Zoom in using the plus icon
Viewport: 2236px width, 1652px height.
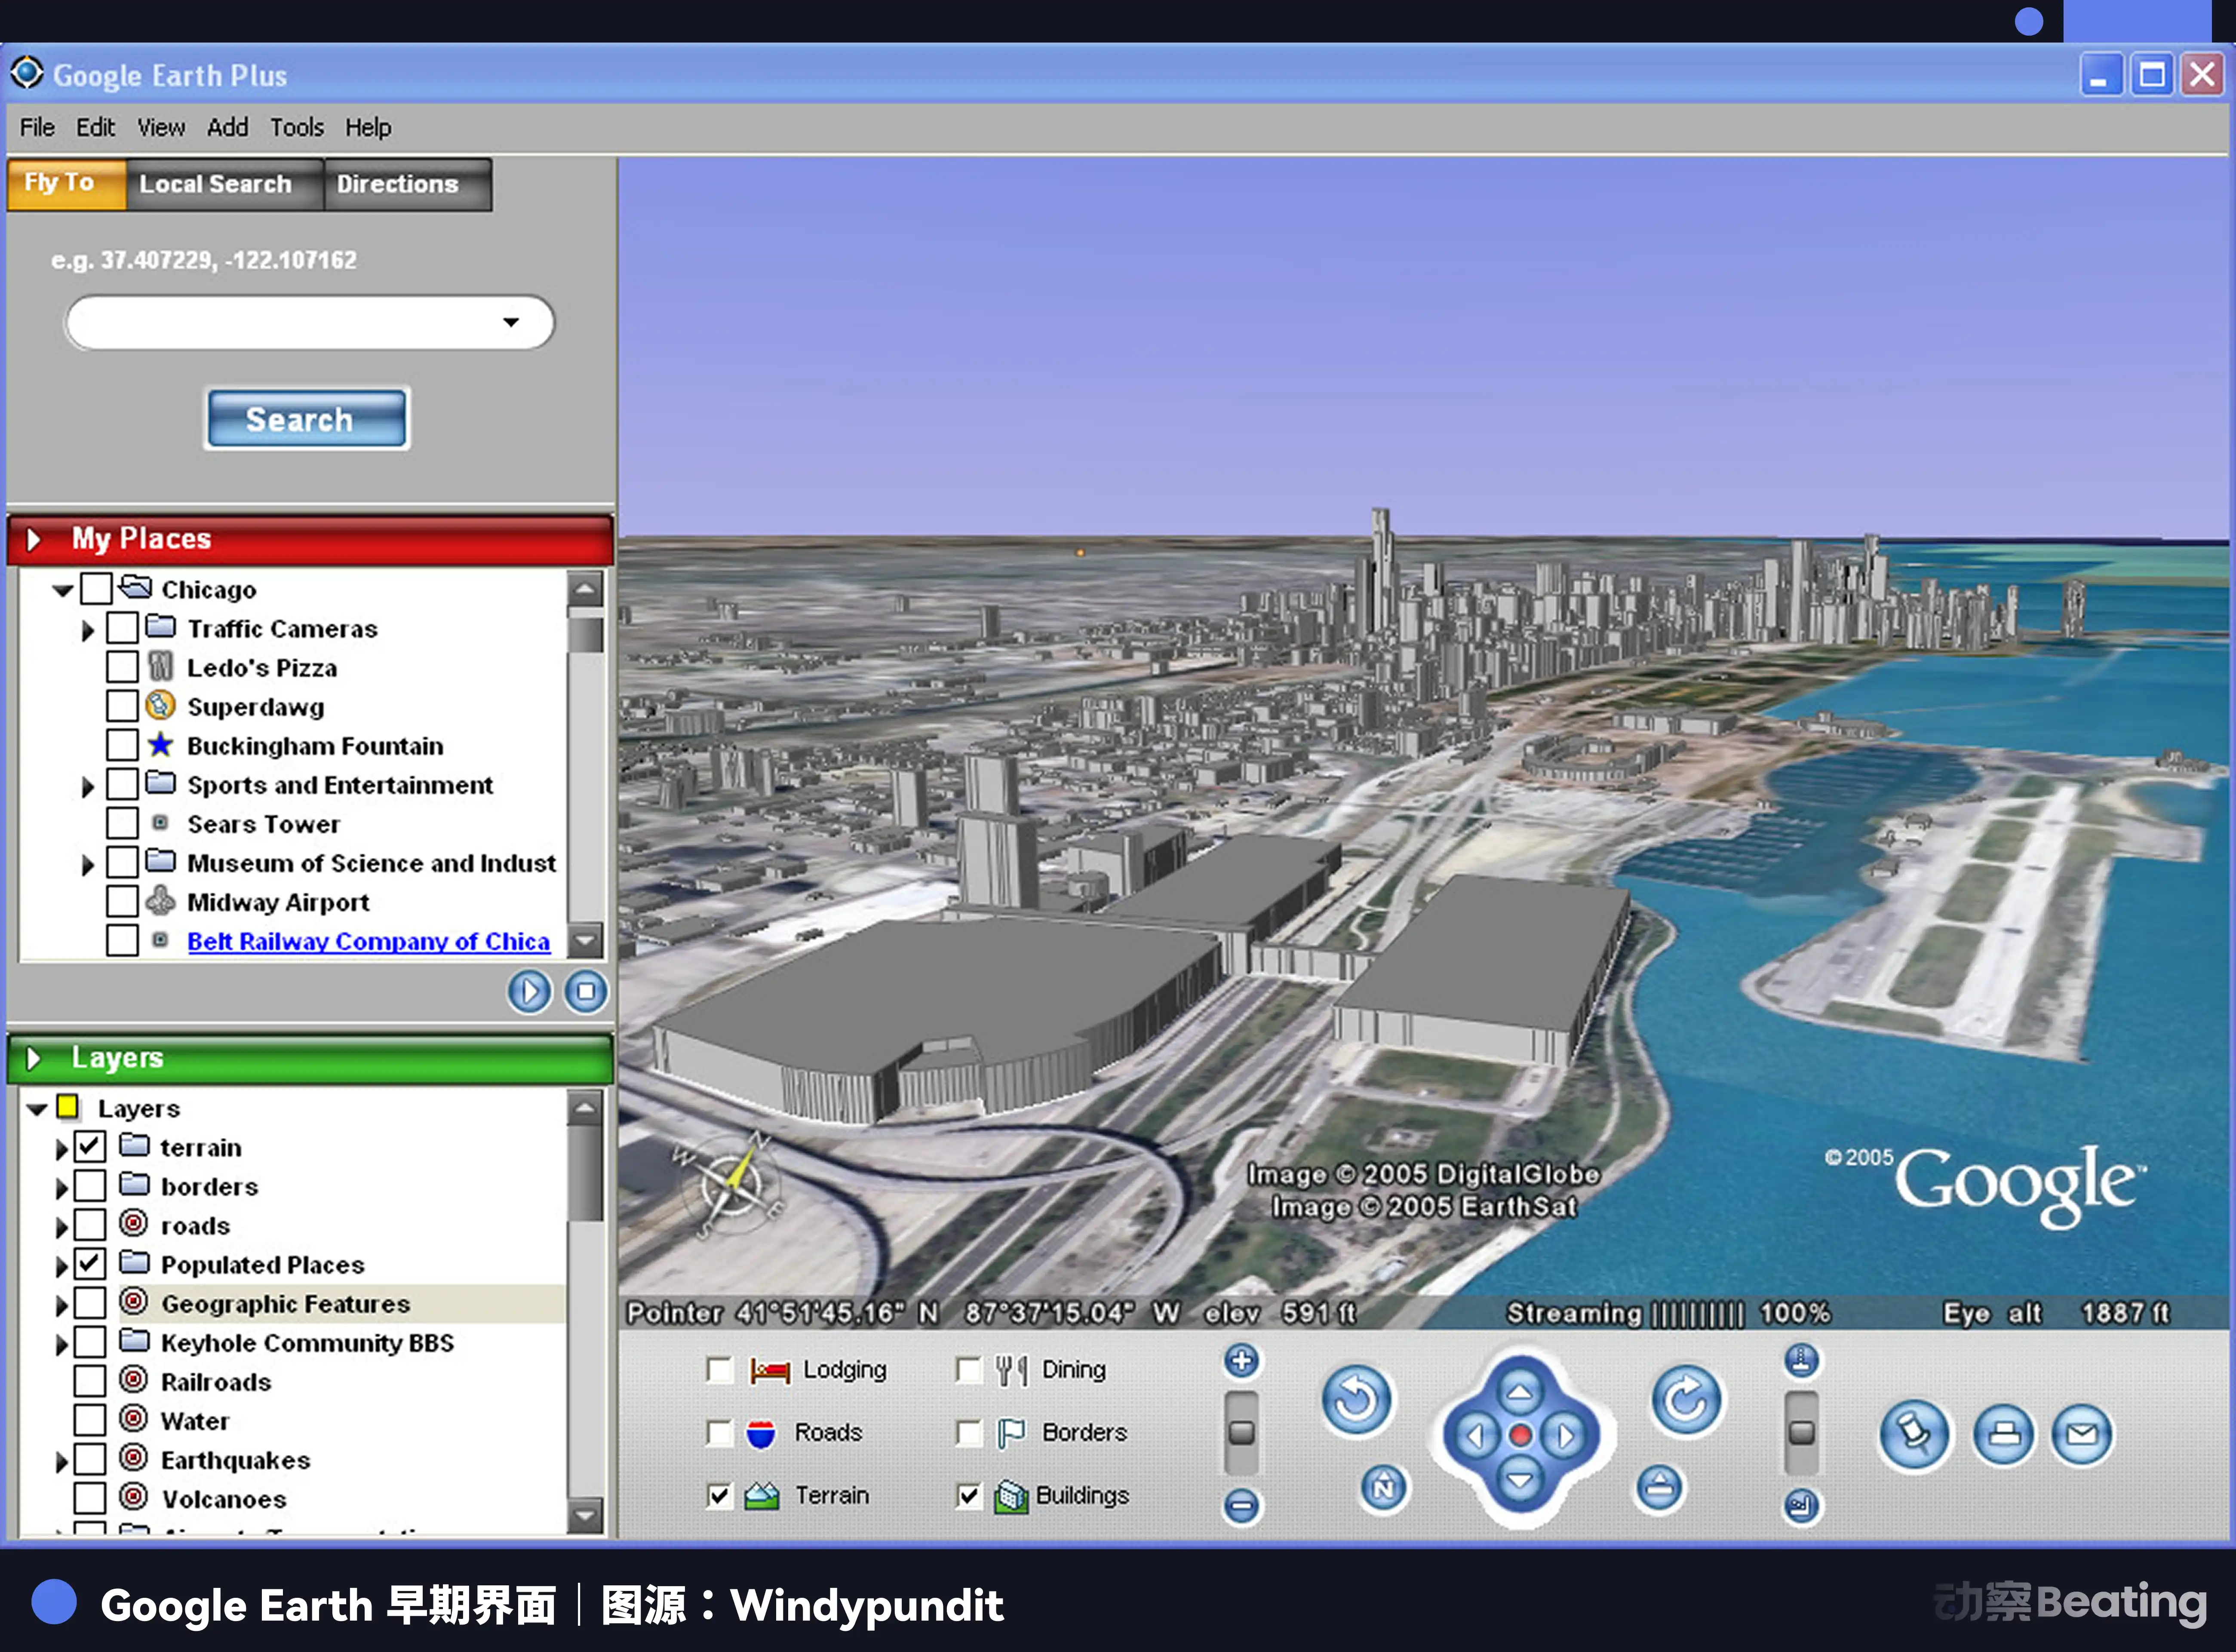tap(1241, 1361)
